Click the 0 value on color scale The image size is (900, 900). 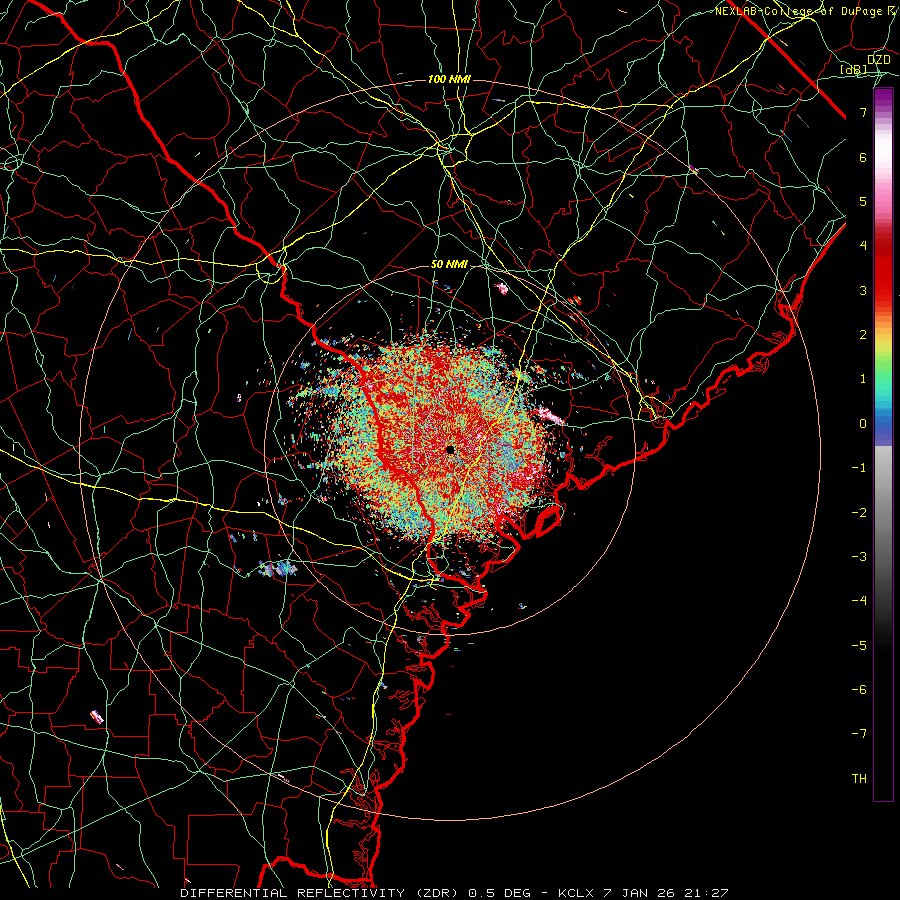863,424
